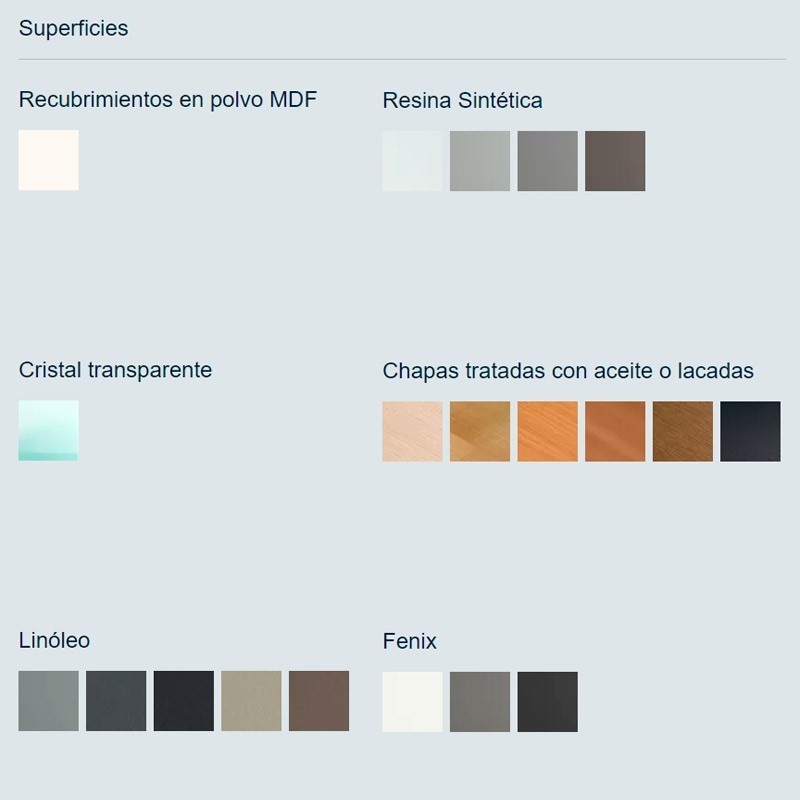Pick the grey Fenix swatch
Image resolution: width=800 pixels, height=800 pixels.
(x=480, y=702)
